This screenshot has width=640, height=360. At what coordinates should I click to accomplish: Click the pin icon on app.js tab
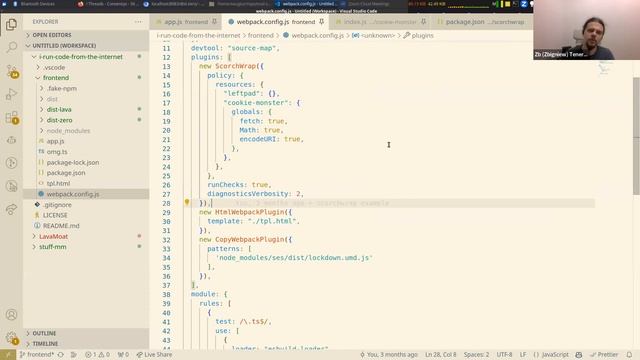pos(214,22)
